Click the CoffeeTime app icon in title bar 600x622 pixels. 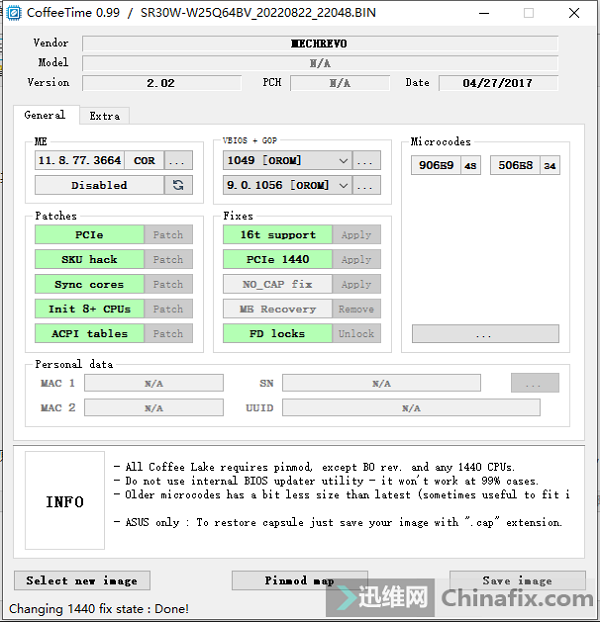pos(14,13)
